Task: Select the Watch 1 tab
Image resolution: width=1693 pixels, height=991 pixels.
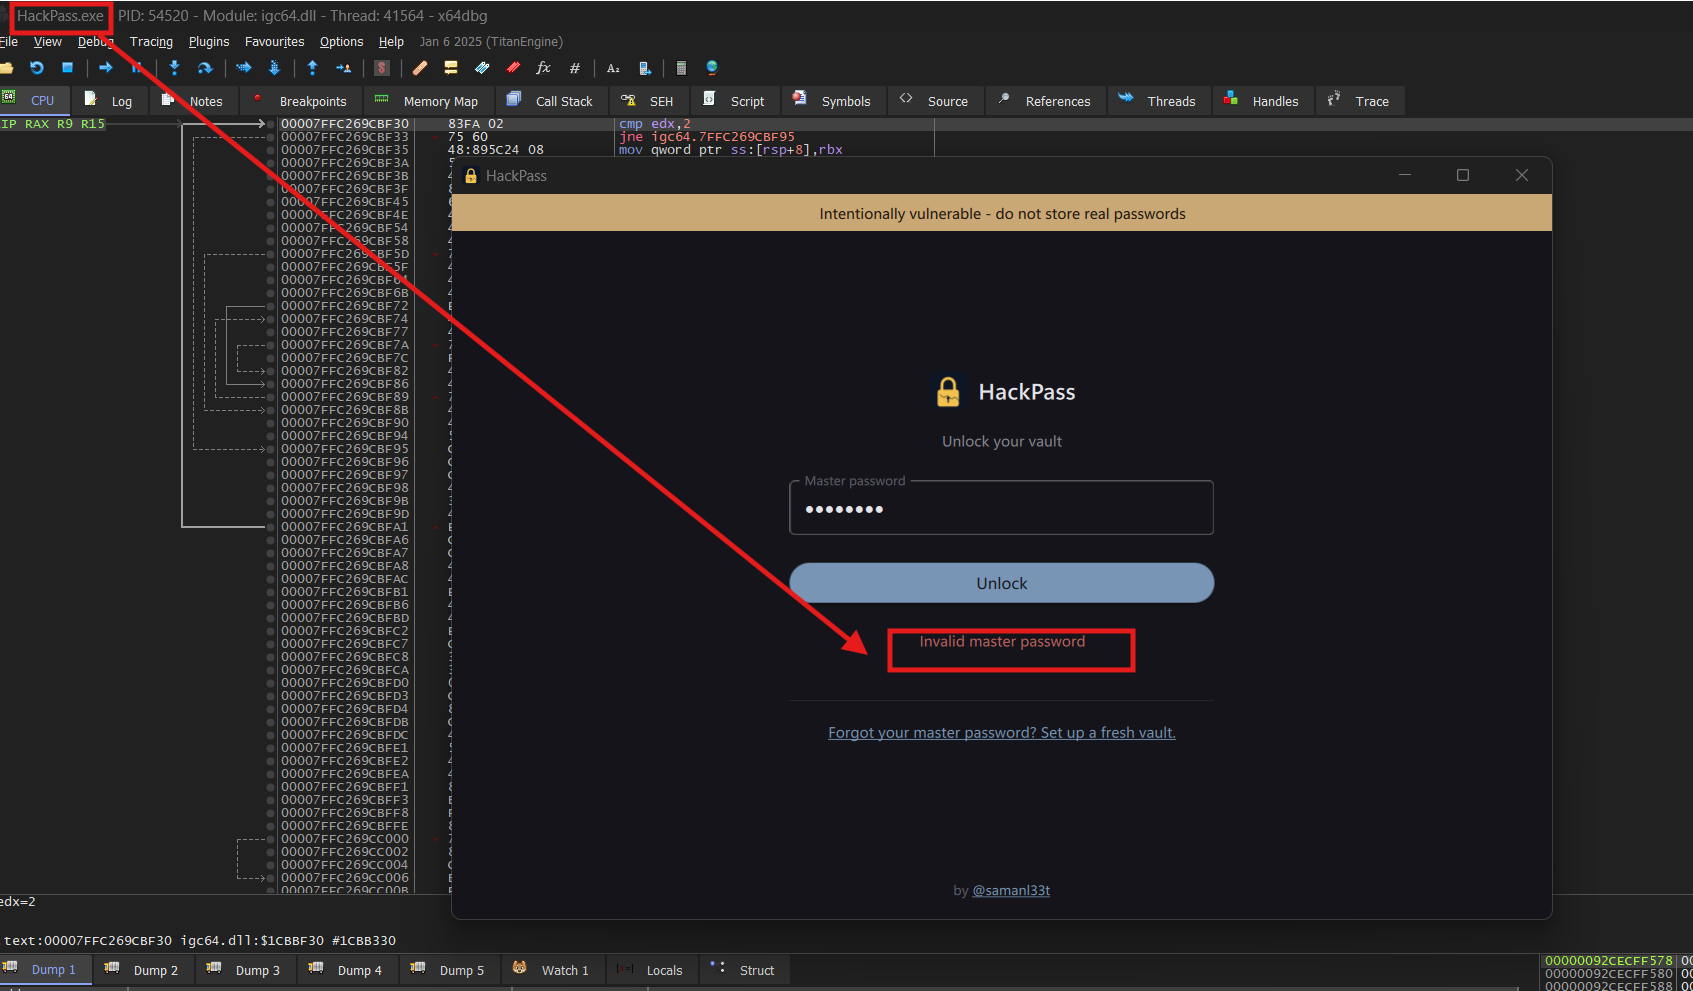Action: 553,970
